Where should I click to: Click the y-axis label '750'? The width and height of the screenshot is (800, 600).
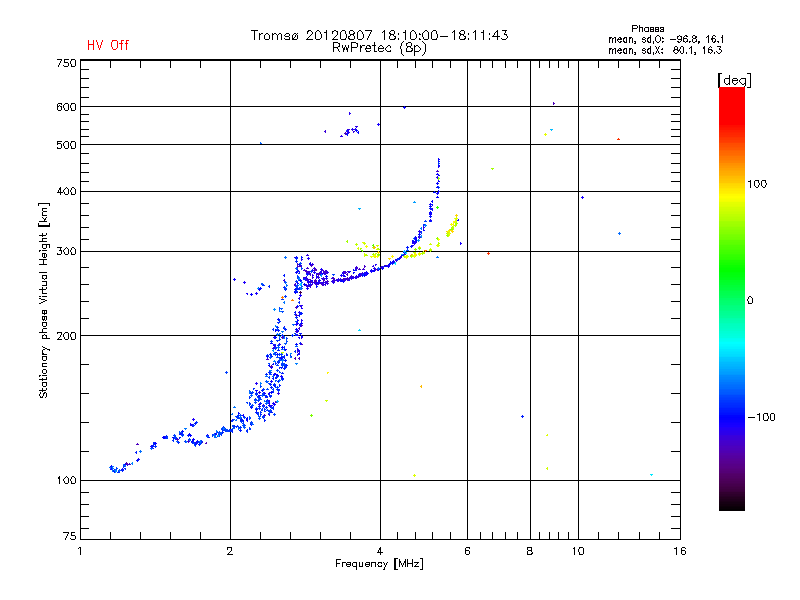point(67,63)
